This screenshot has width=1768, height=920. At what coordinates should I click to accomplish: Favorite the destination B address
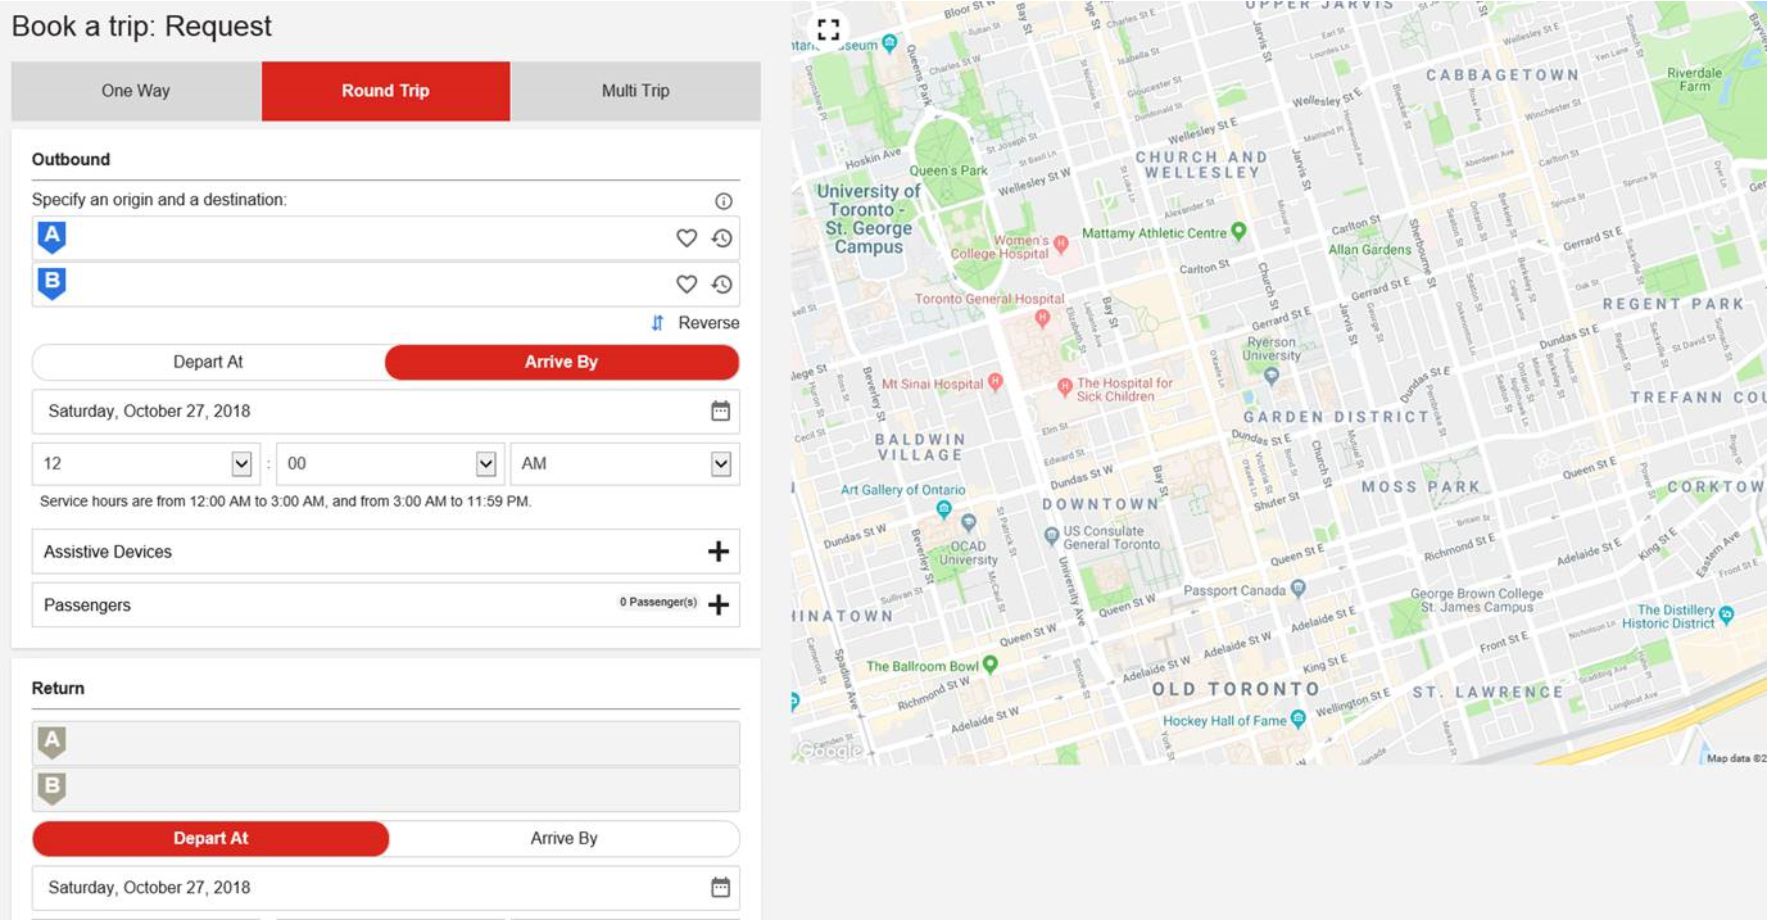[x=688, y=284]
